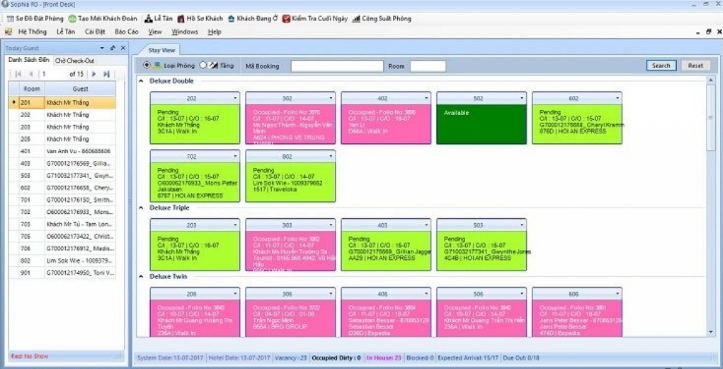Collapse the Deluxe Double group

coord(141,81)
